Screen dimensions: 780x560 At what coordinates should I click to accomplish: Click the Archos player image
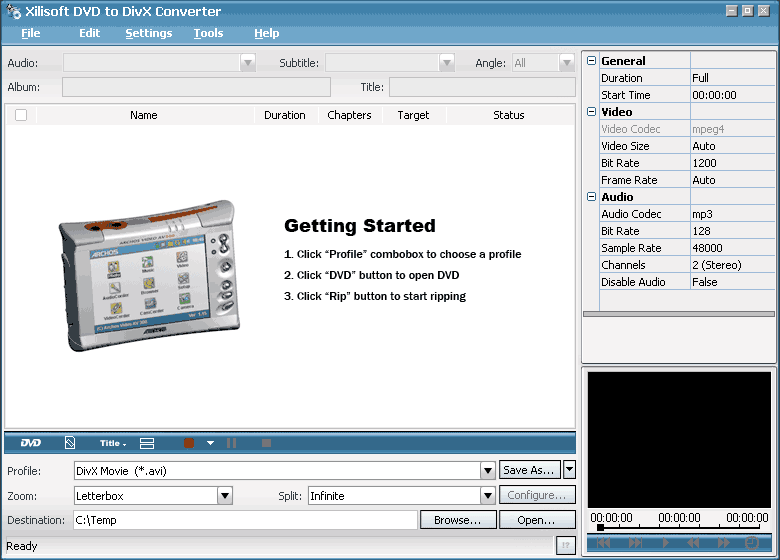[x=149, y=276]
